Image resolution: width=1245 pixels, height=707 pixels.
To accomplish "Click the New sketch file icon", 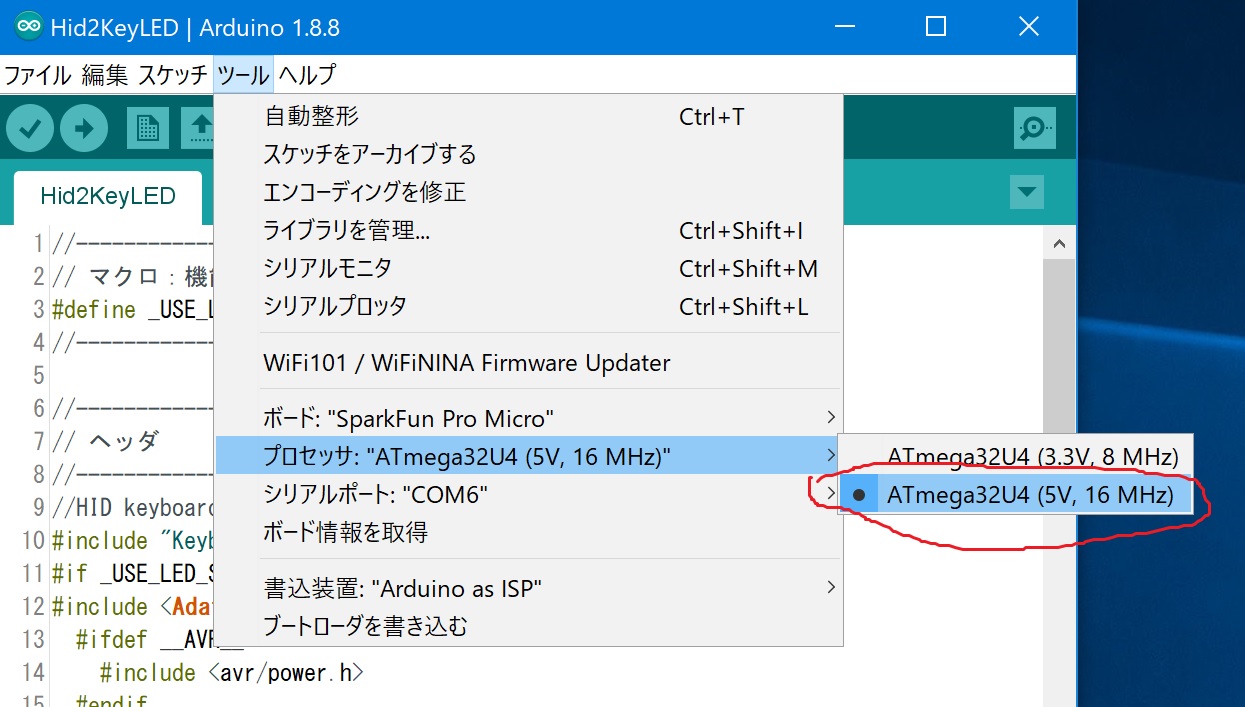I will [148, 128].
